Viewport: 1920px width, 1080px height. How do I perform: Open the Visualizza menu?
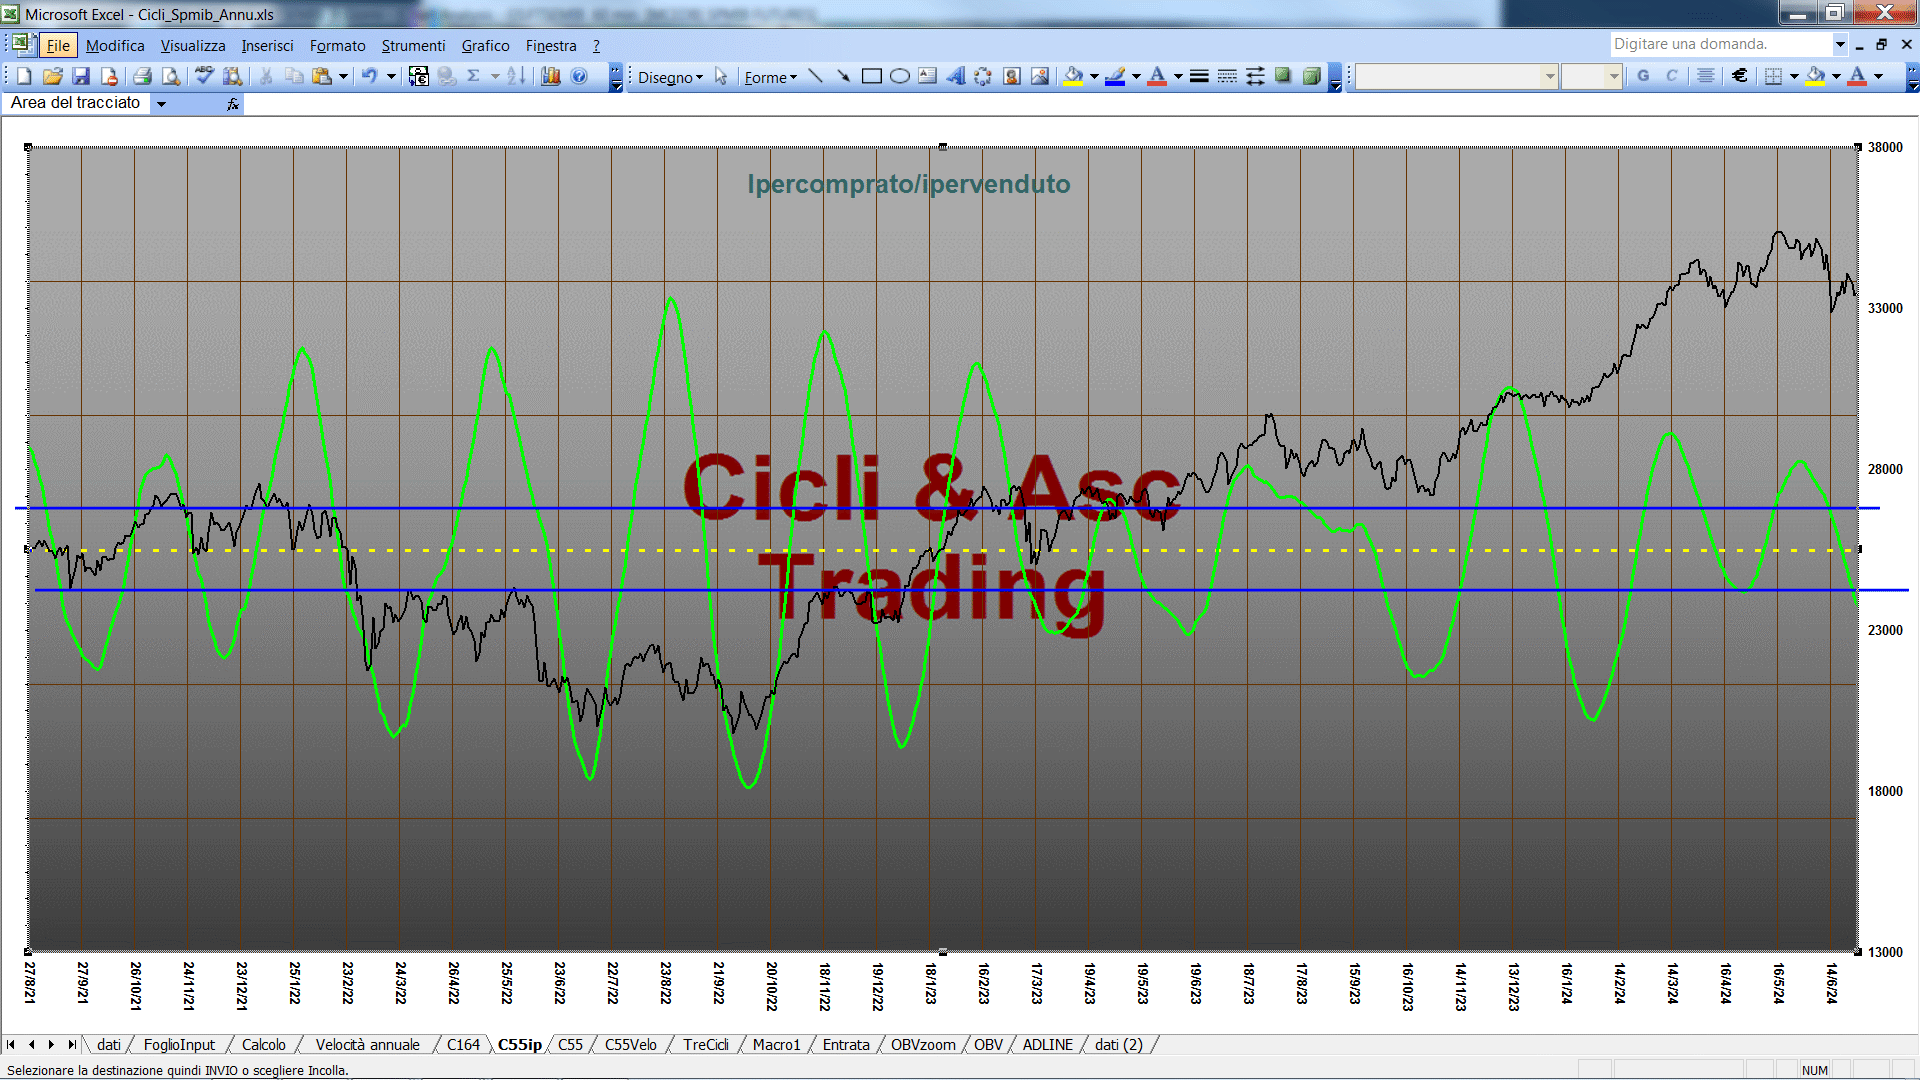193,45
